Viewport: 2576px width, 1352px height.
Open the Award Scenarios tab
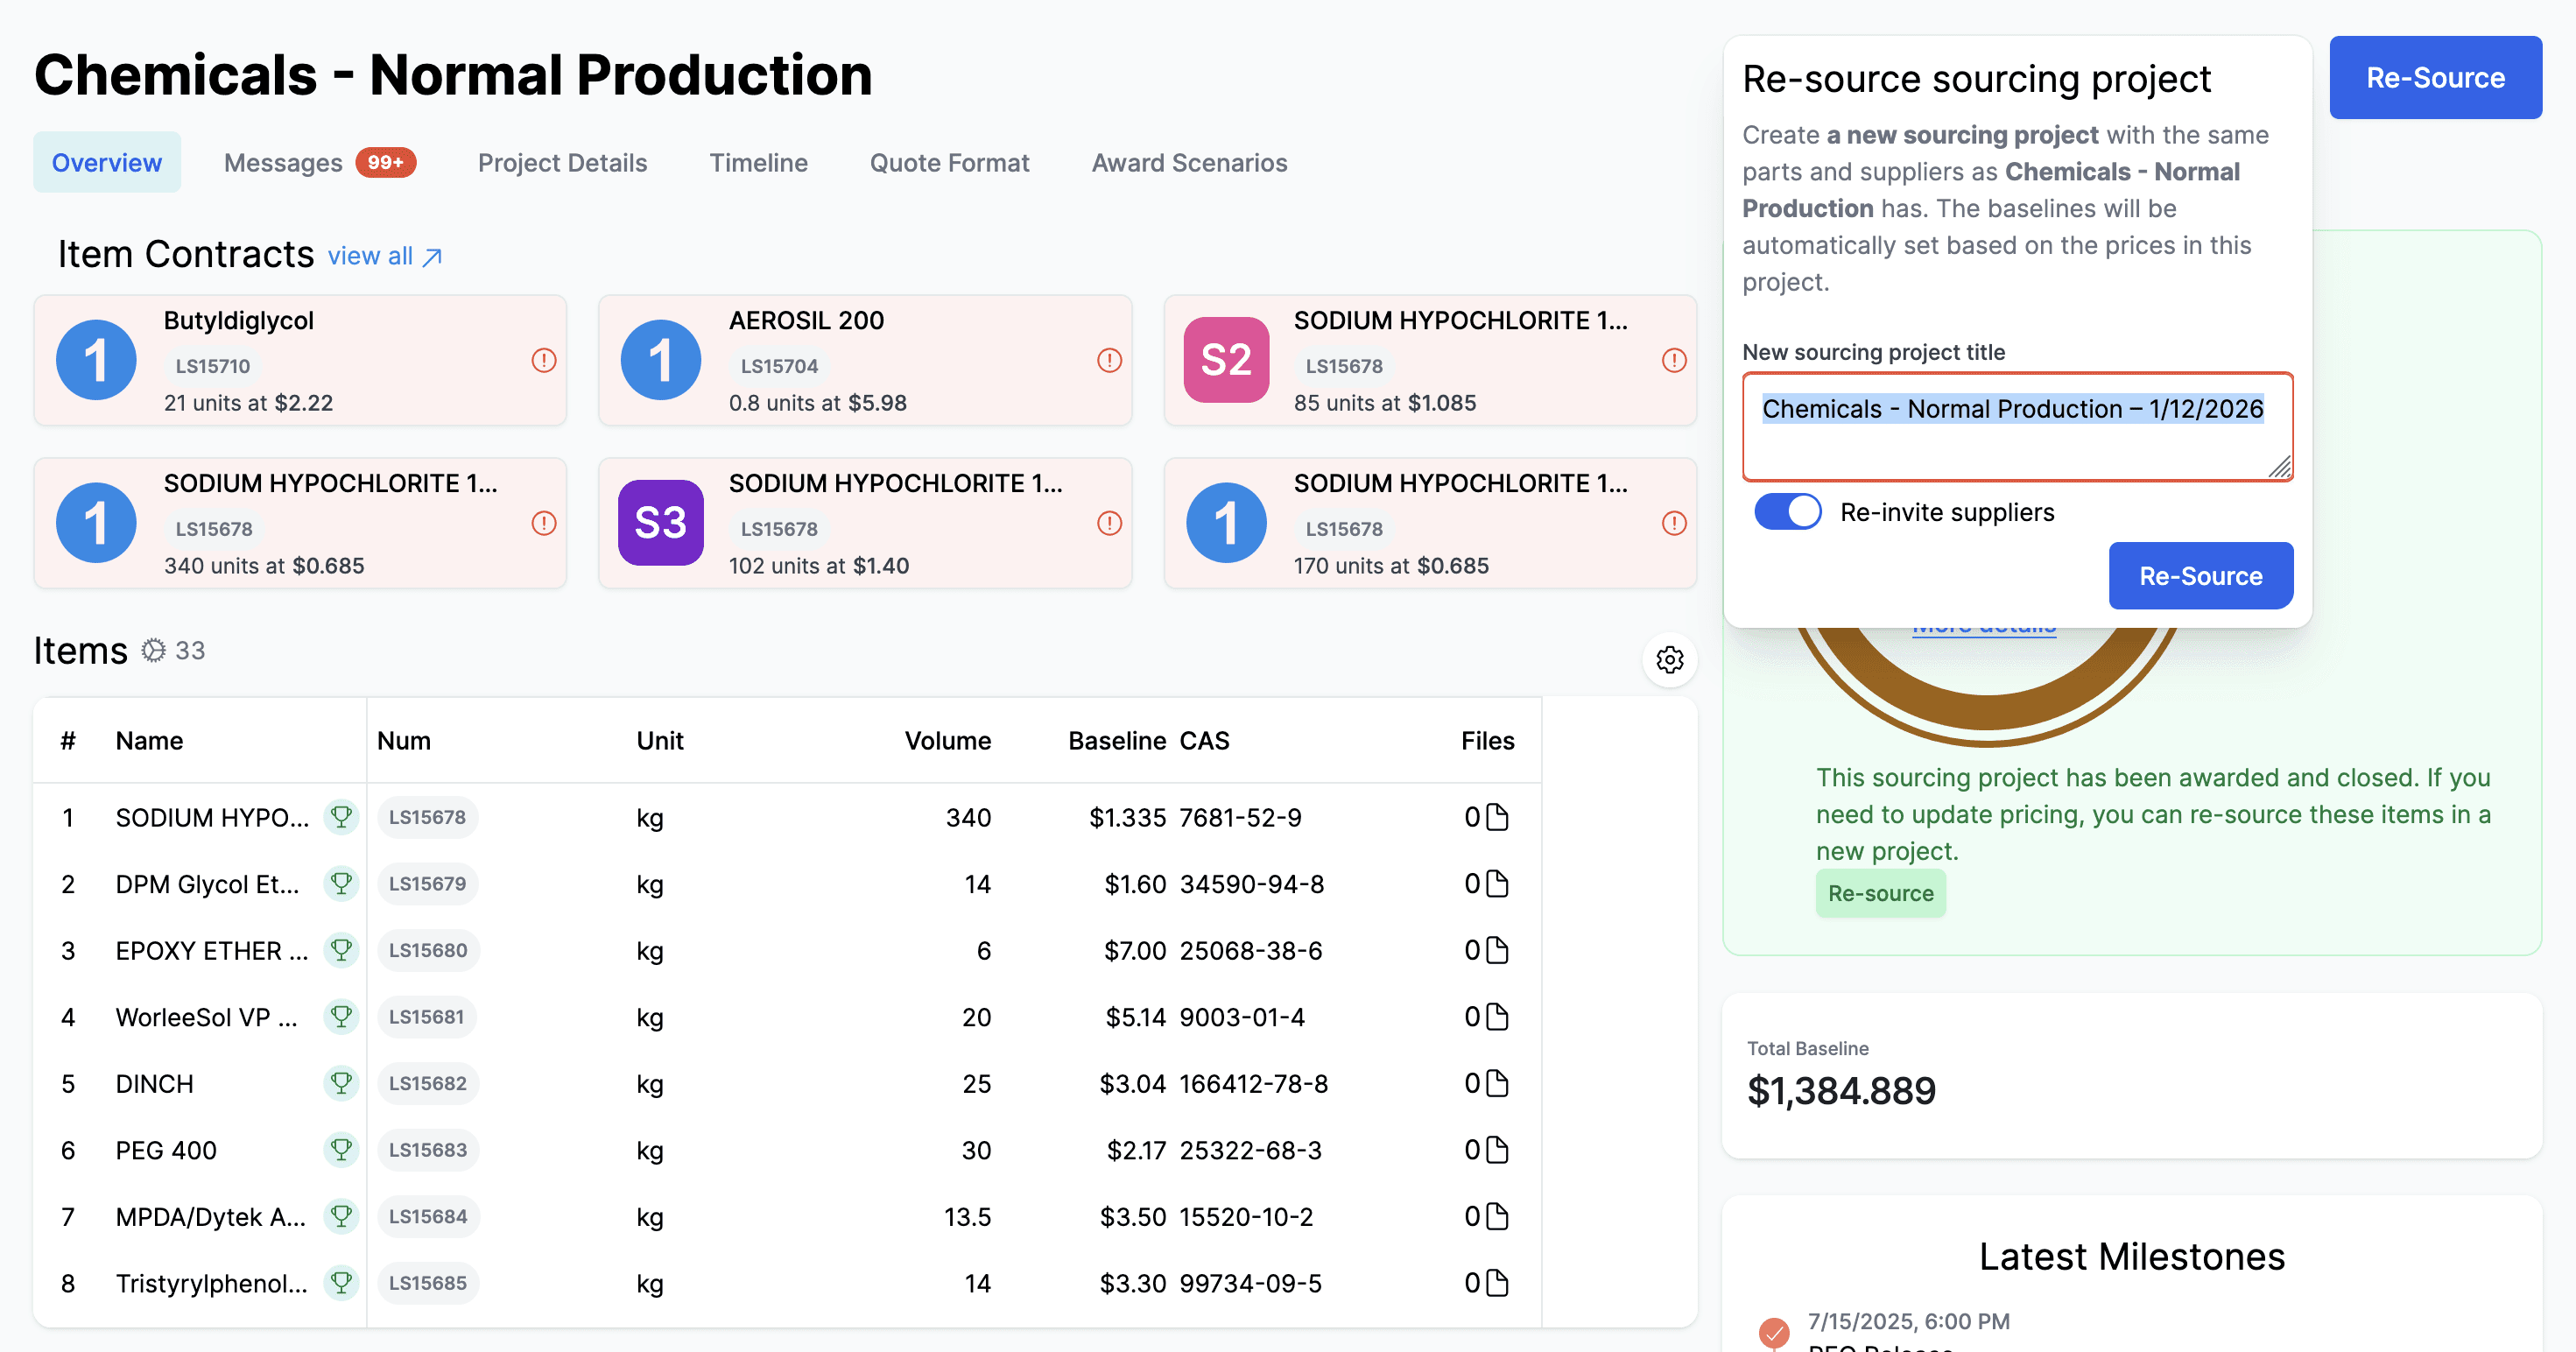point(1189,163)
